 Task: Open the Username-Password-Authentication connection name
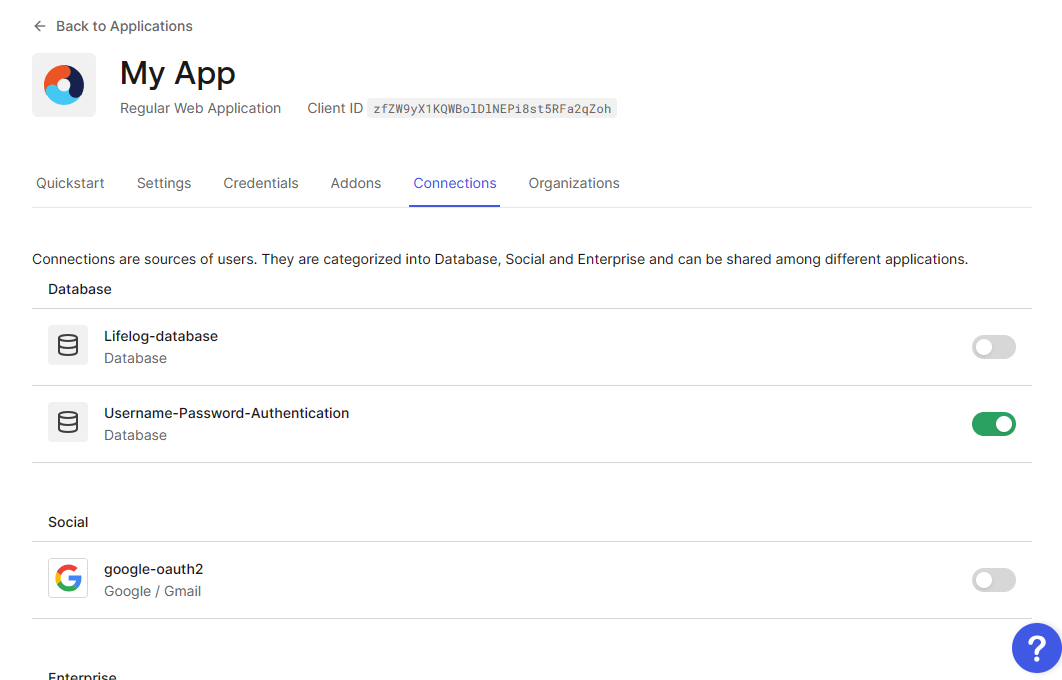point(226,413)
